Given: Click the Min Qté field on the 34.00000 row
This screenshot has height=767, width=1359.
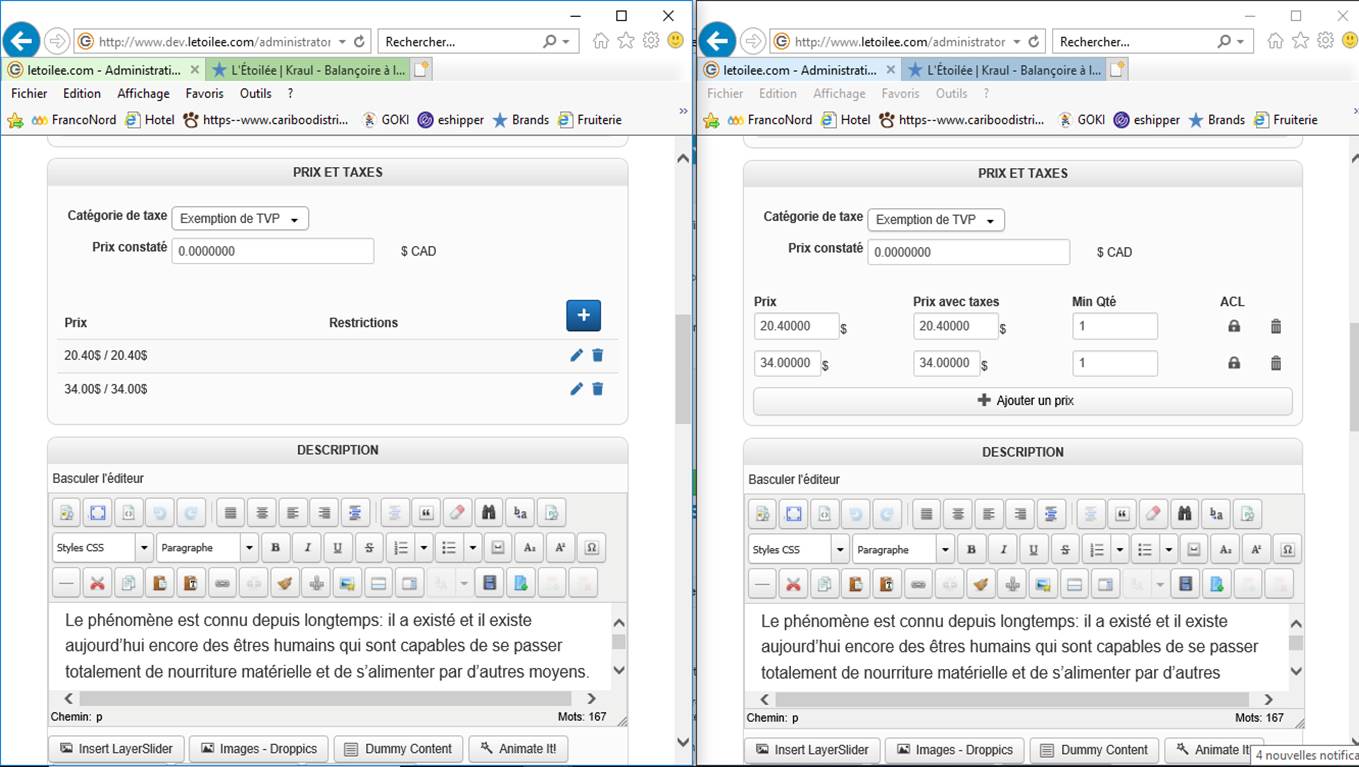Looking at the screenshot, I should (x=1115, y=363).
